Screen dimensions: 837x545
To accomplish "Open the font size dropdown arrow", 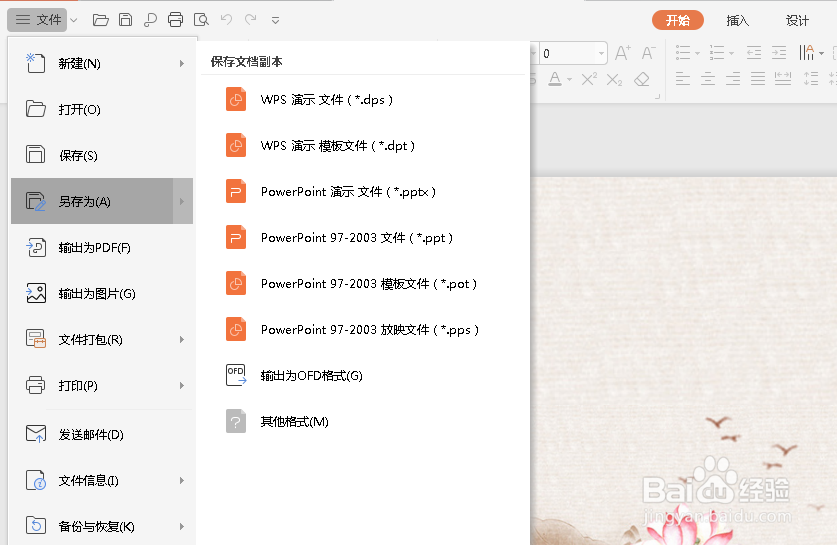I will pos(602,53).
